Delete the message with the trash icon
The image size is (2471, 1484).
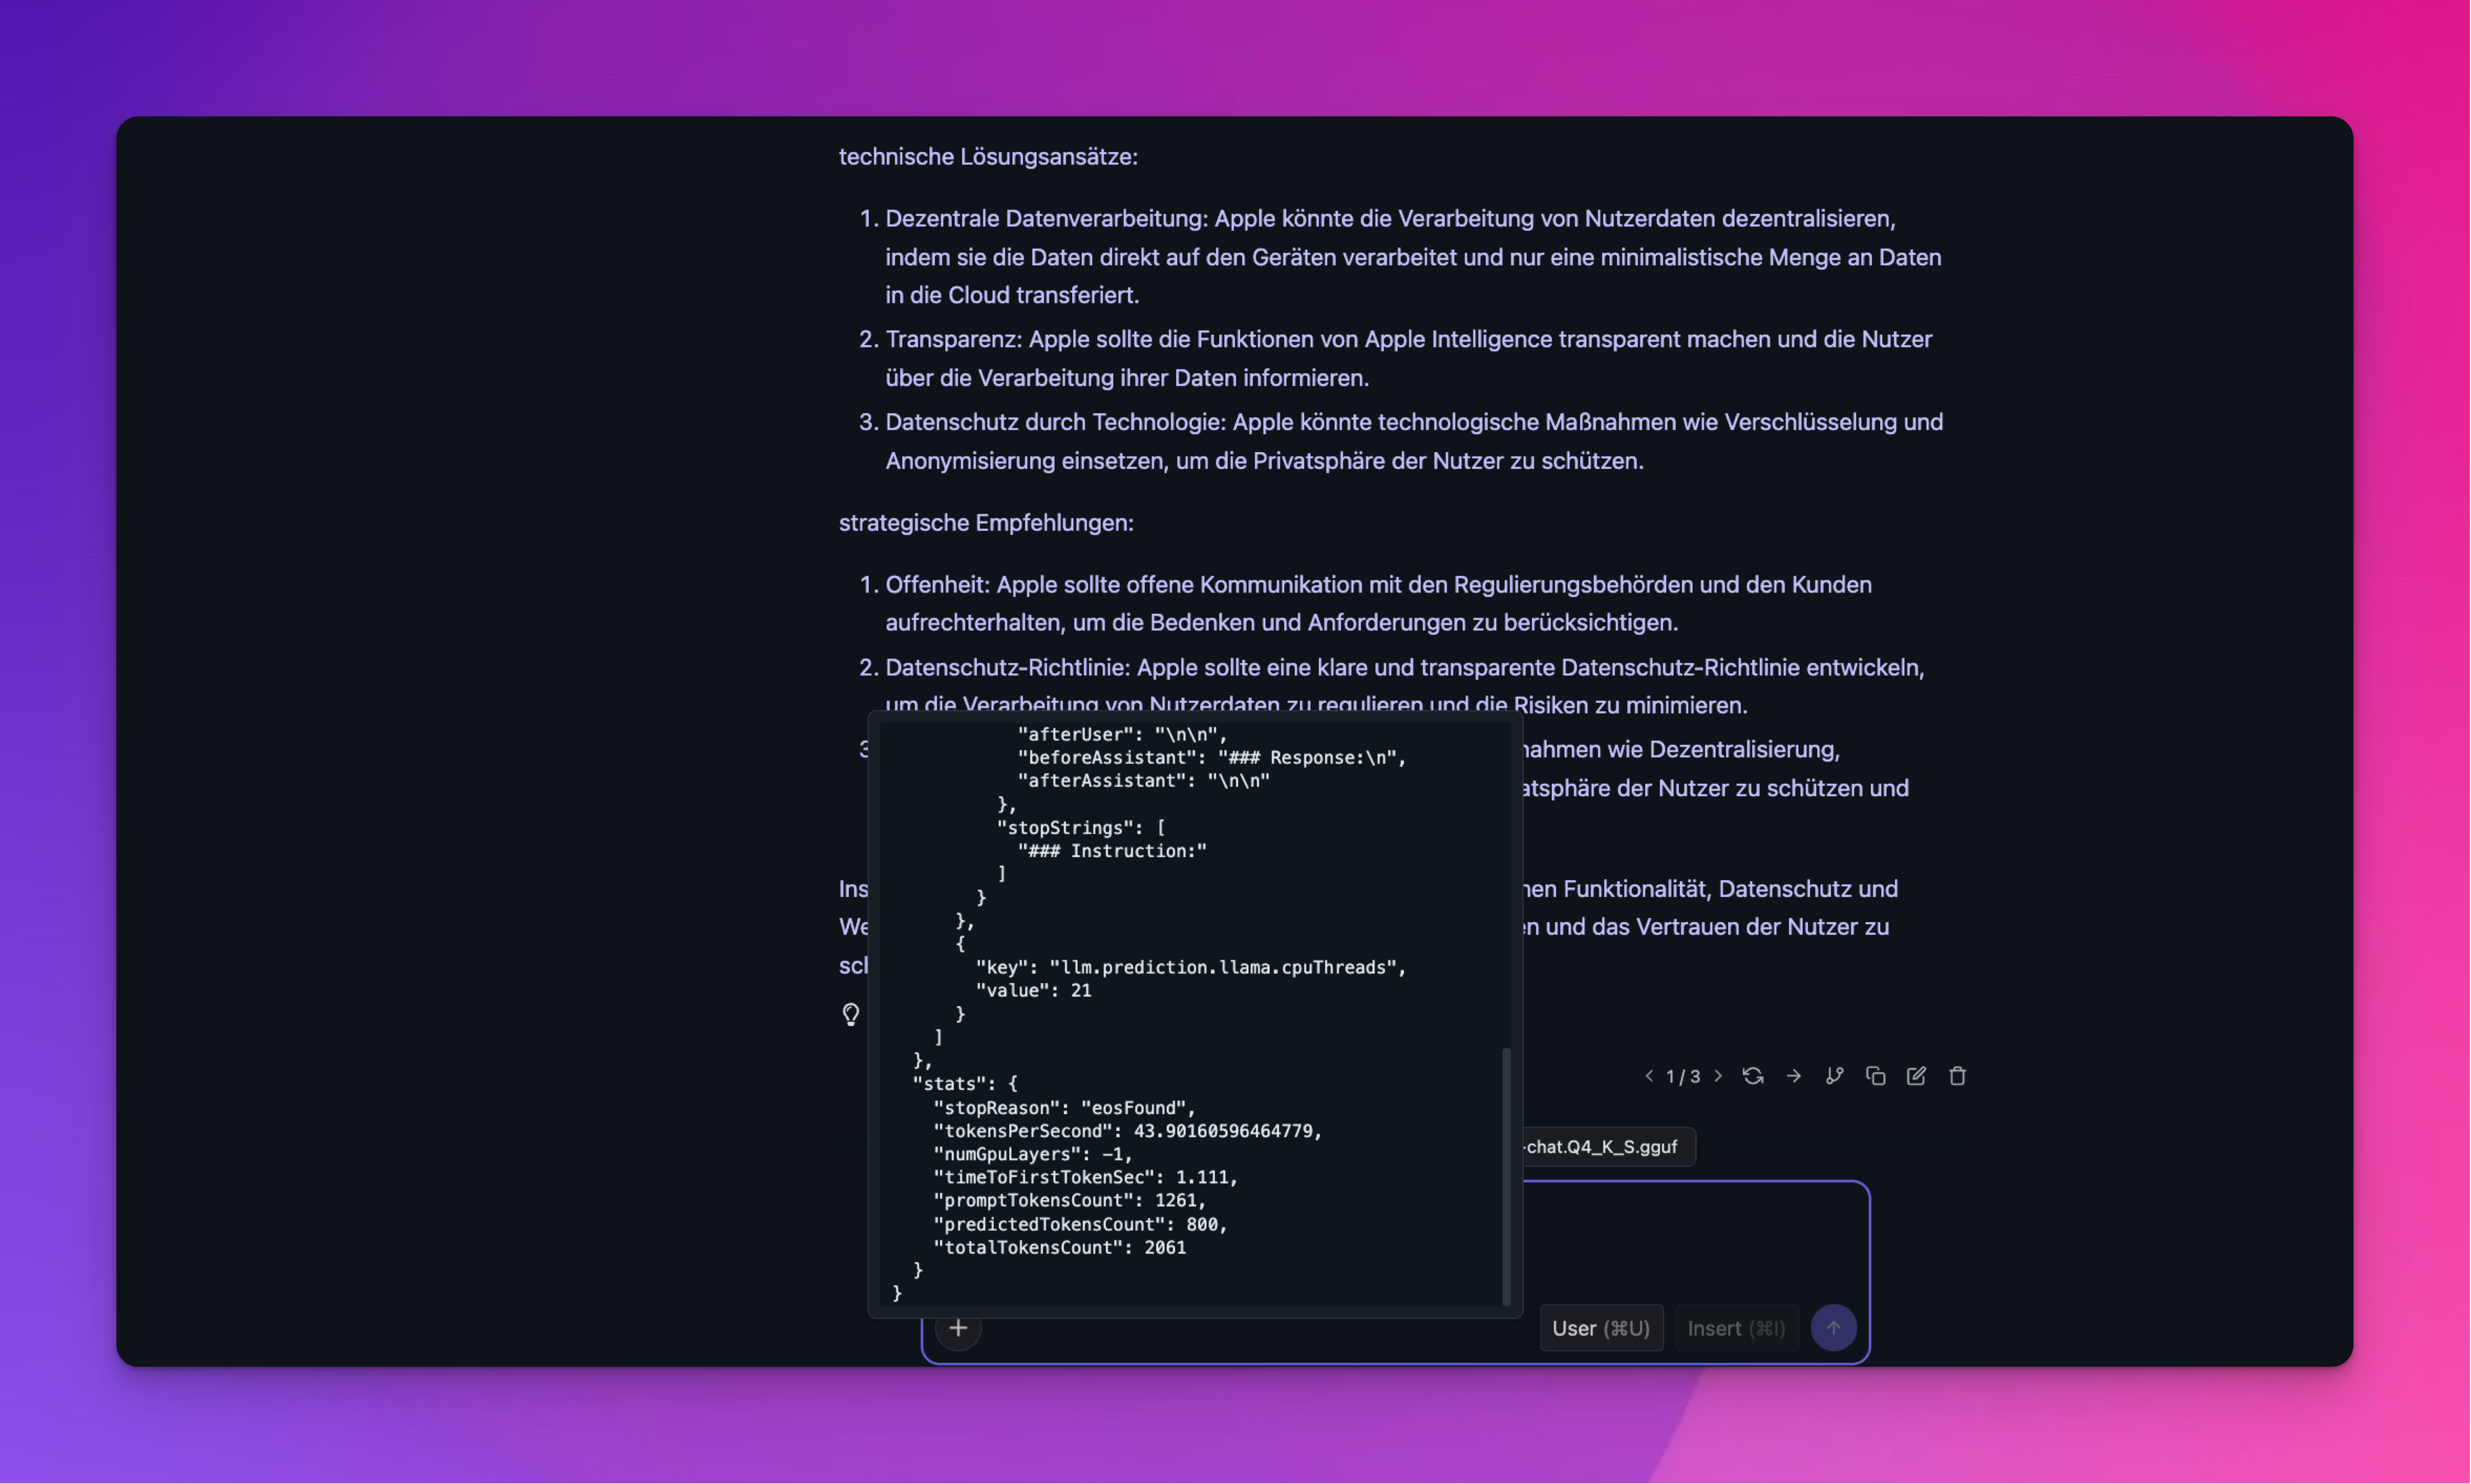pyautogui.click(x=1958, y=1076)
